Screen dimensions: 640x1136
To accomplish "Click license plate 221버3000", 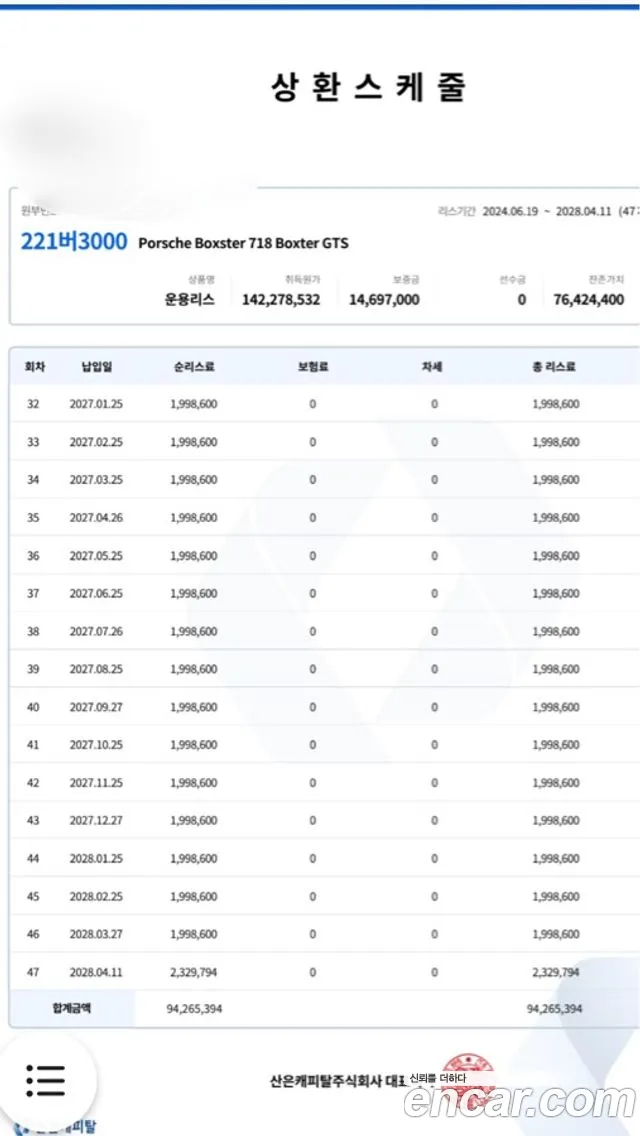I will pos(74,242).
